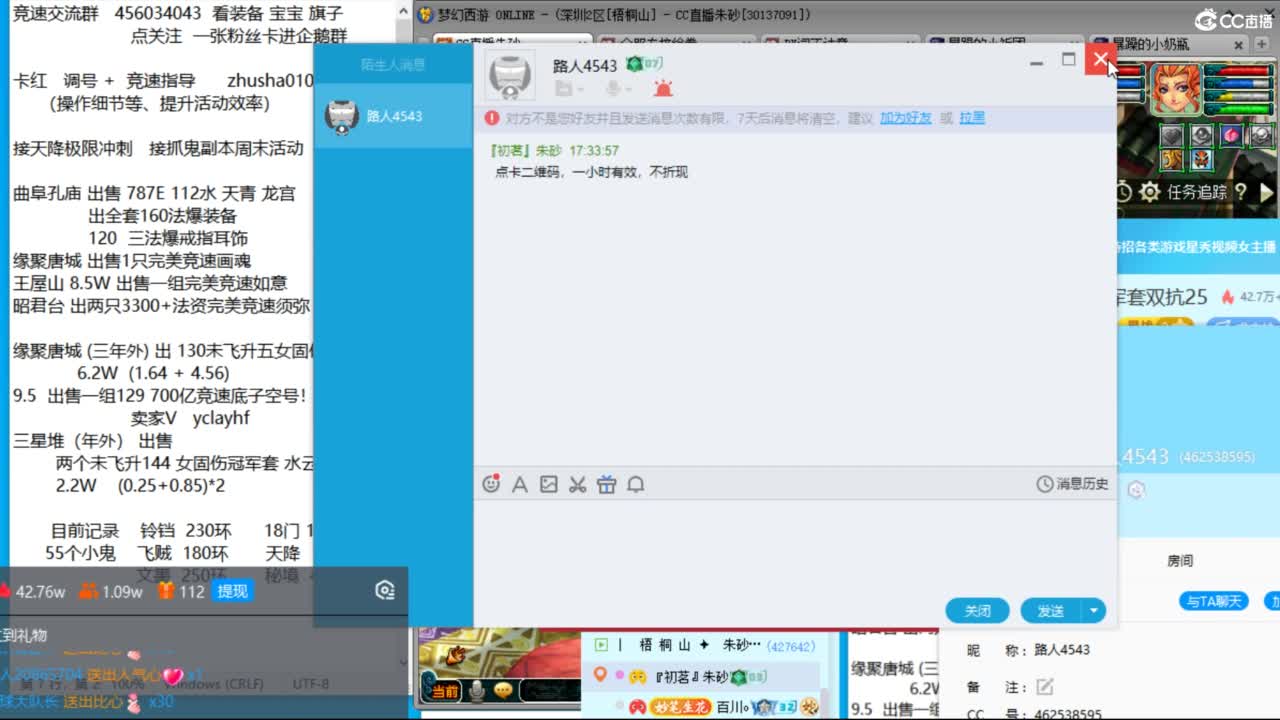Edit the 备注 remark pencil icon
1280x720 pixels.
(x=1045, y=686)
